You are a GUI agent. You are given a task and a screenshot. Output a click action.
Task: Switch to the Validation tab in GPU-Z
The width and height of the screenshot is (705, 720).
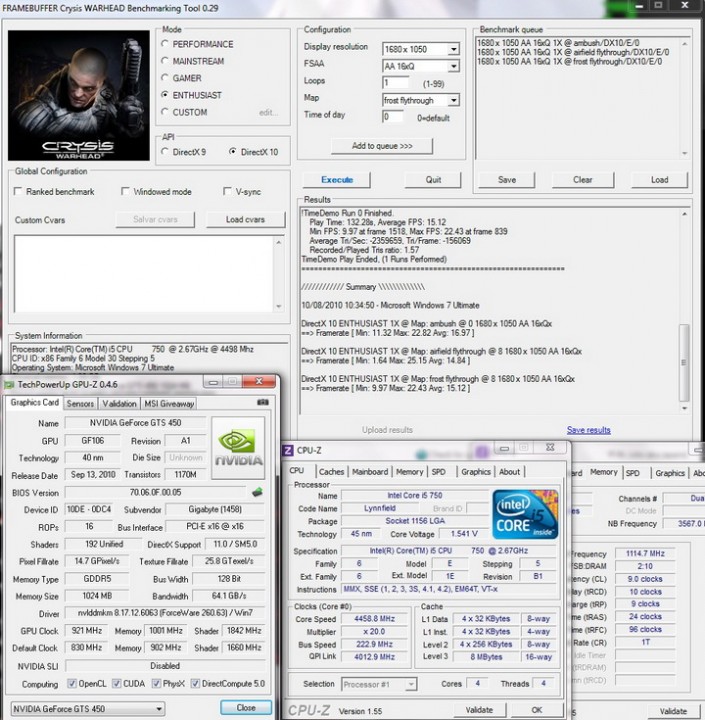[x=119, y=404]
